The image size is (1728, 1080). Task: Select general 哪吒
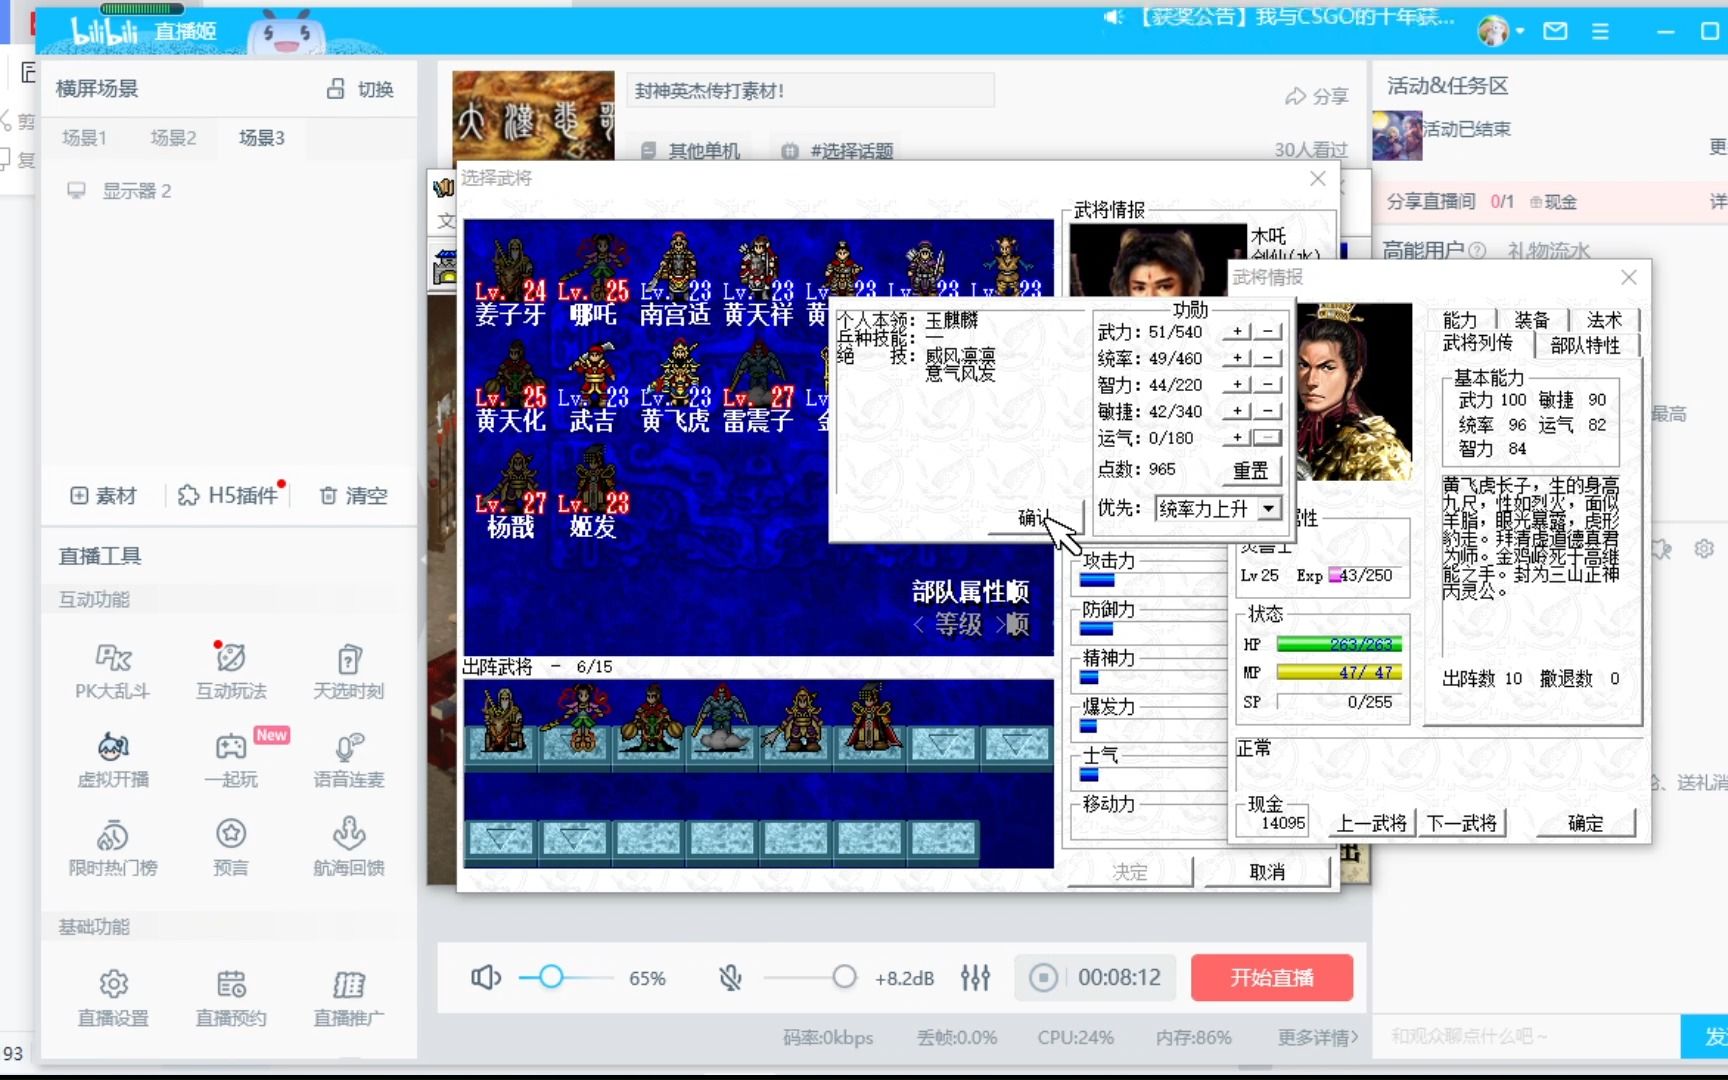click(x=593, y=282)
